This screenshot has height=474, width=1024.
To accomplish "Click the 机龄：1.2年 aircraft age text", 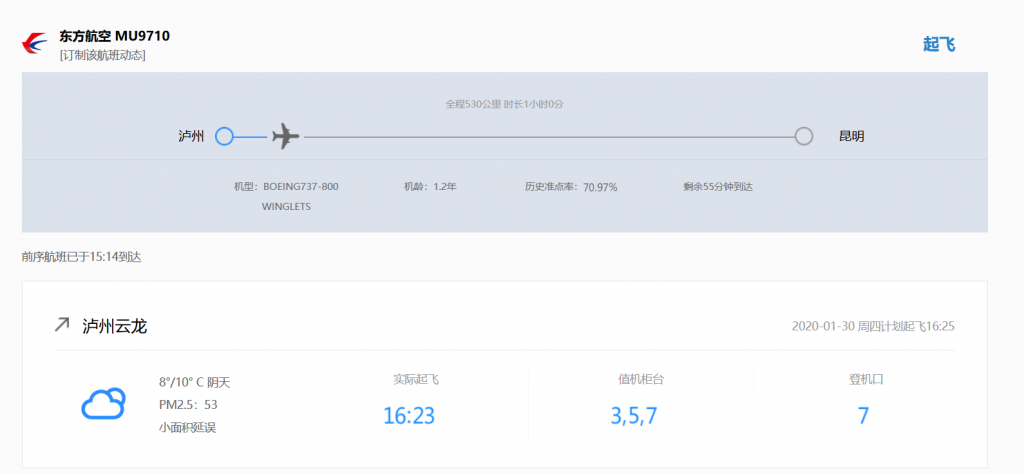I will coord(430,187).
